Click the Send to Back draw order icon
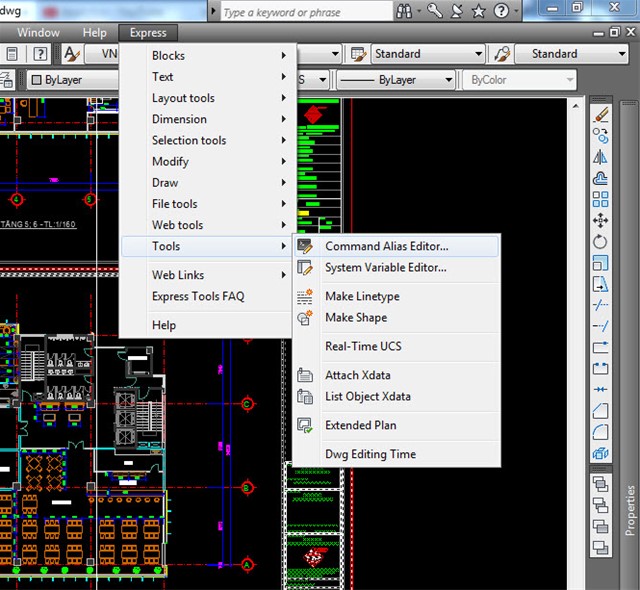Viewport: 640px width, 590px height. 600,506
